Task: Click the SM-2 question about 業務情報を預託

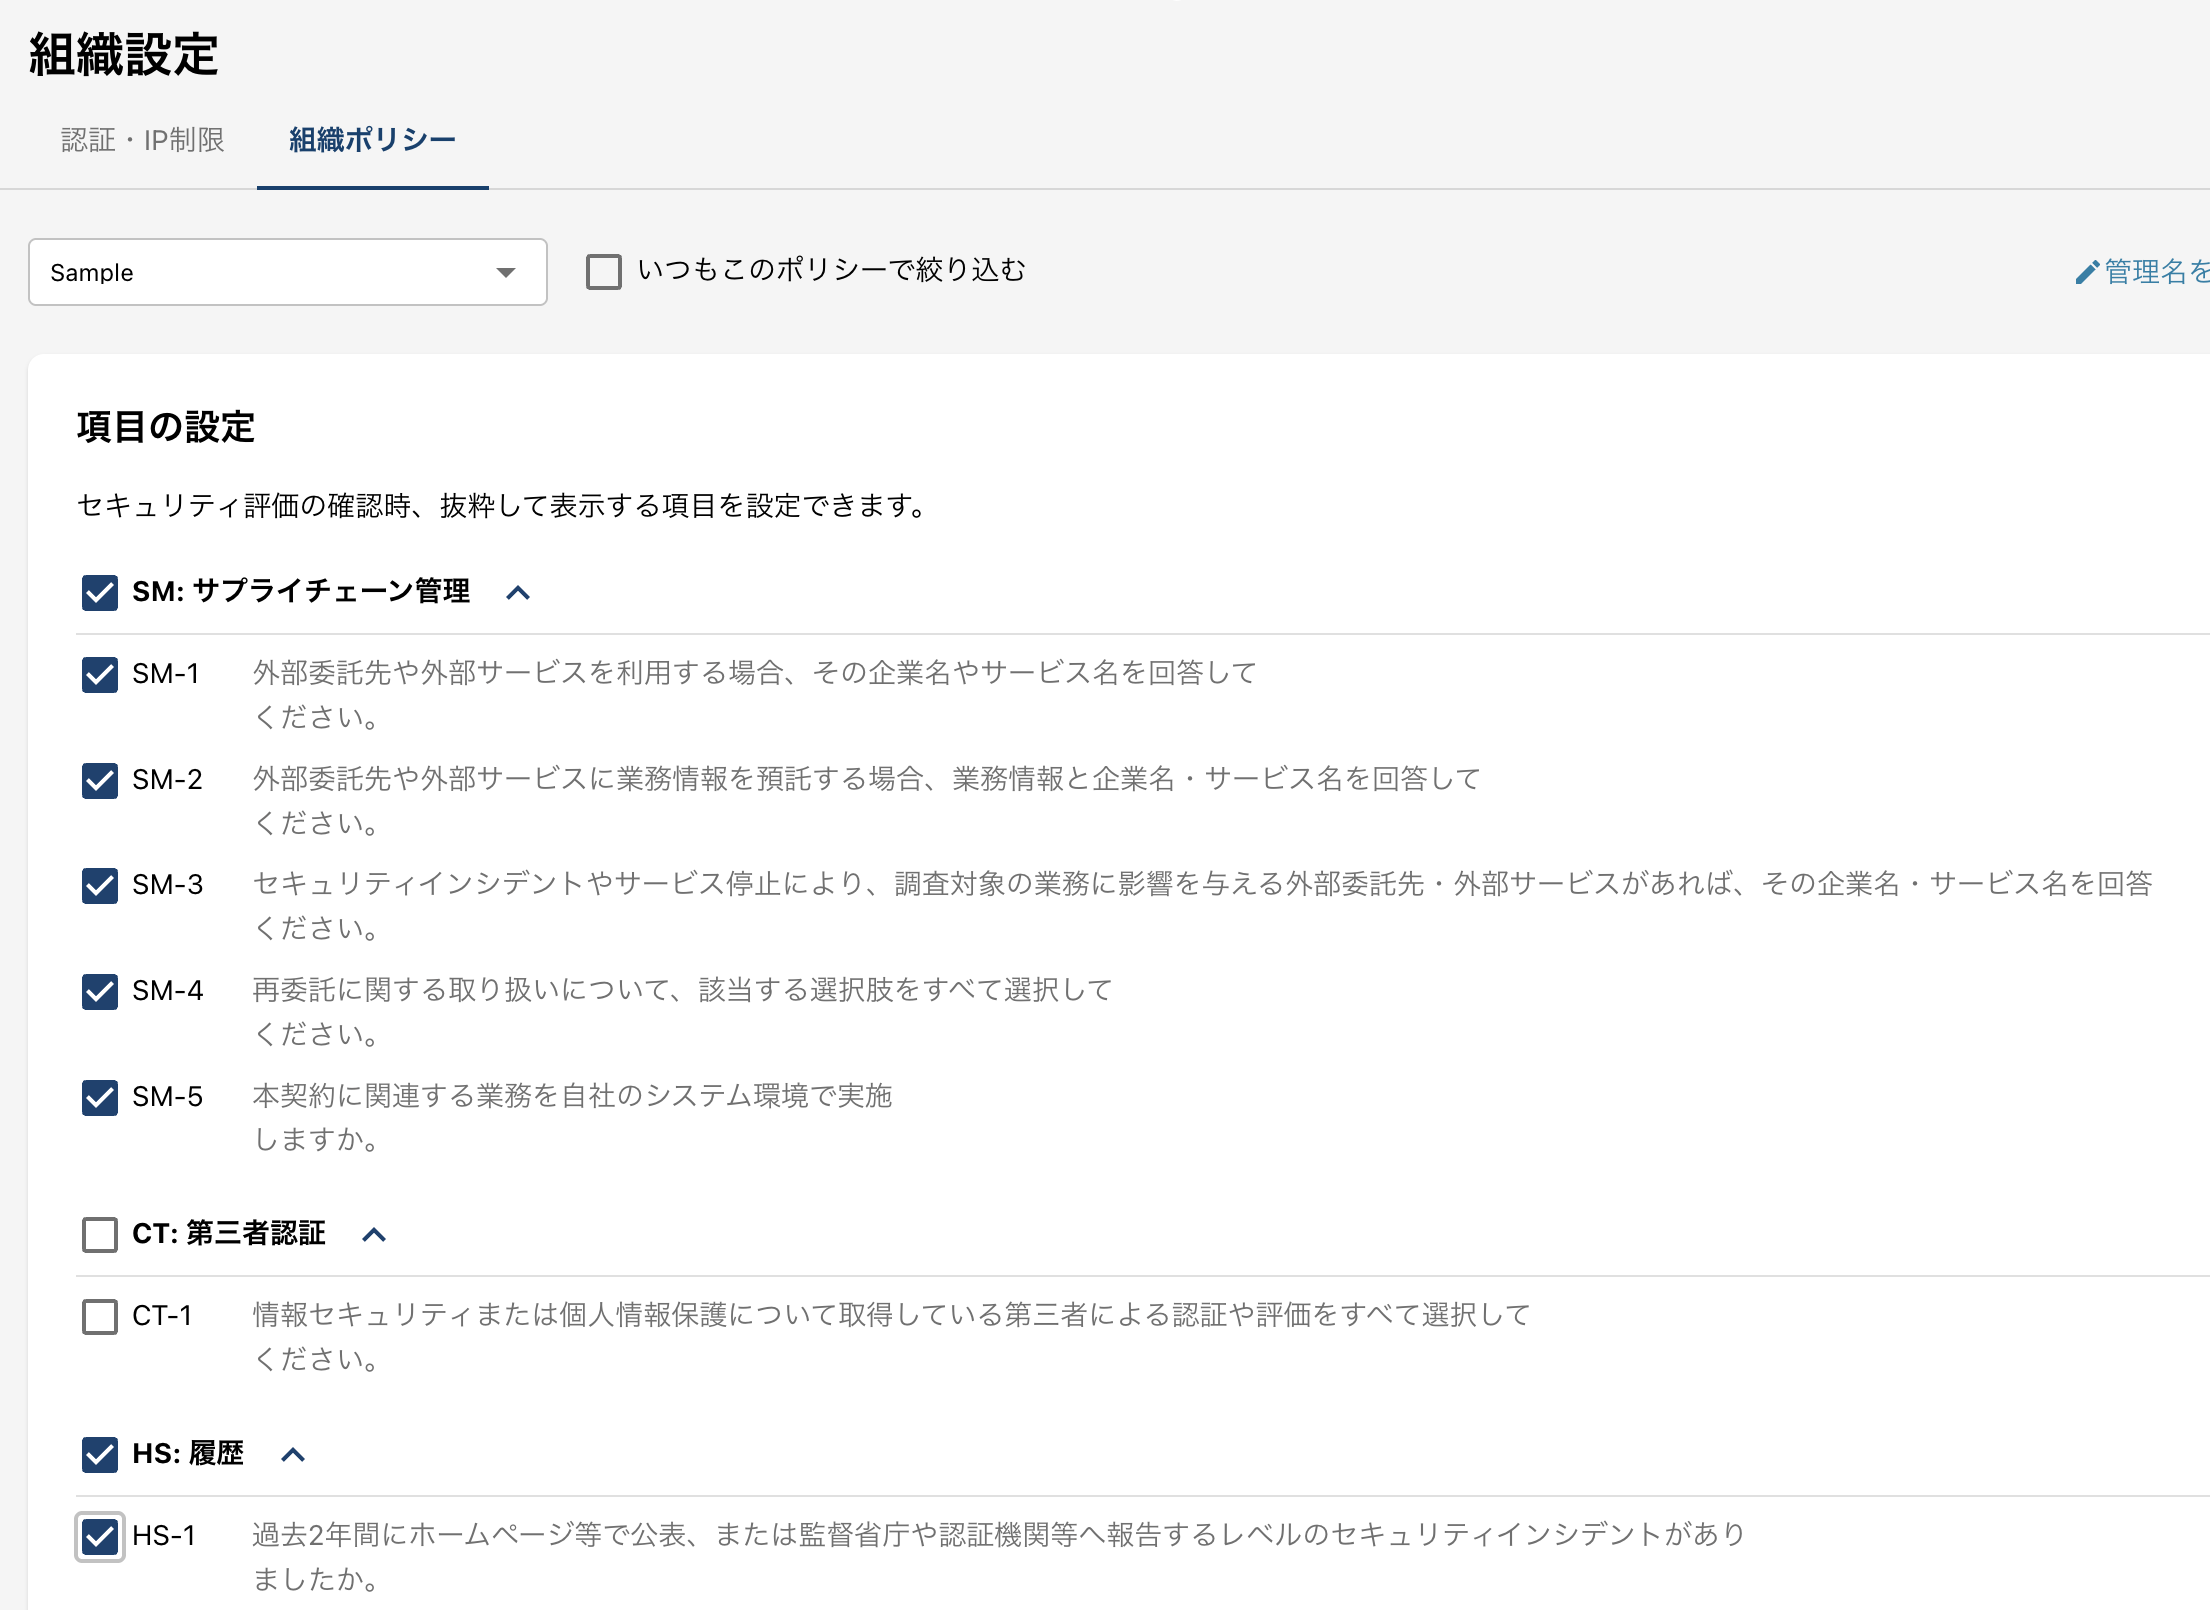Action: (x=866, y=800)
